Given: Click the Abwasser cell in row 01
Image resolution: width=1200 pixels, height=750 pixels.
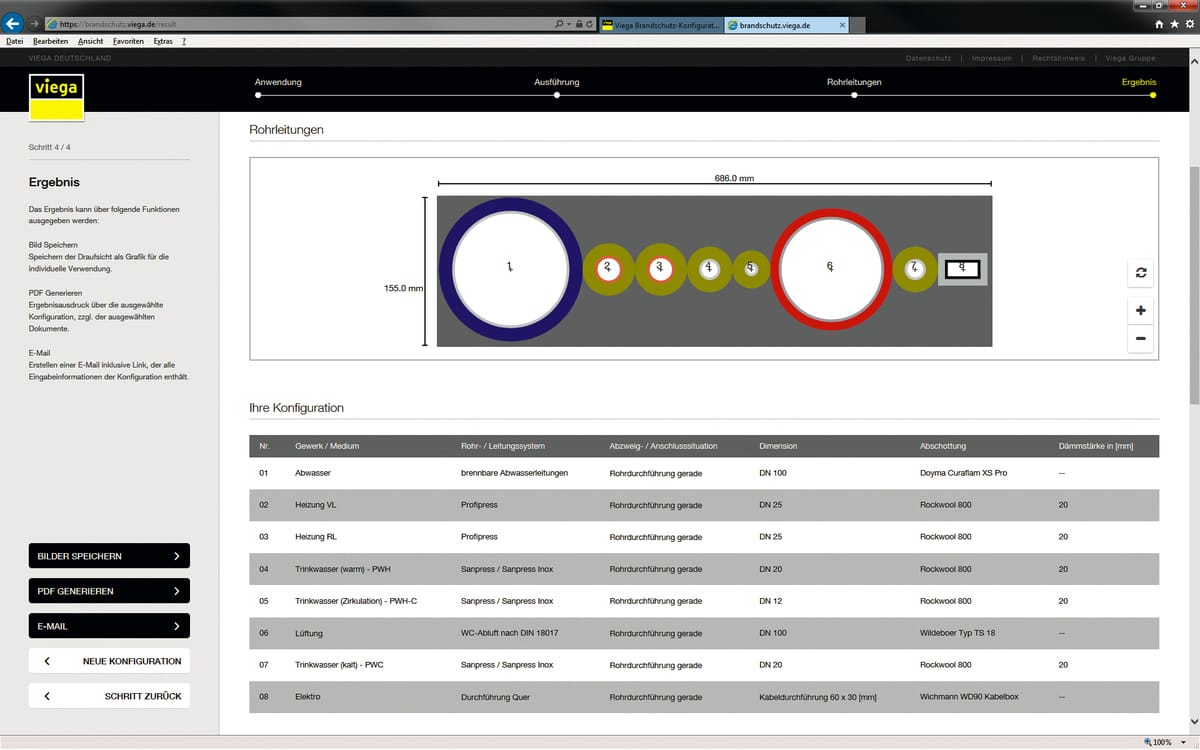Looking at the screenshot, I should point(313,473).
